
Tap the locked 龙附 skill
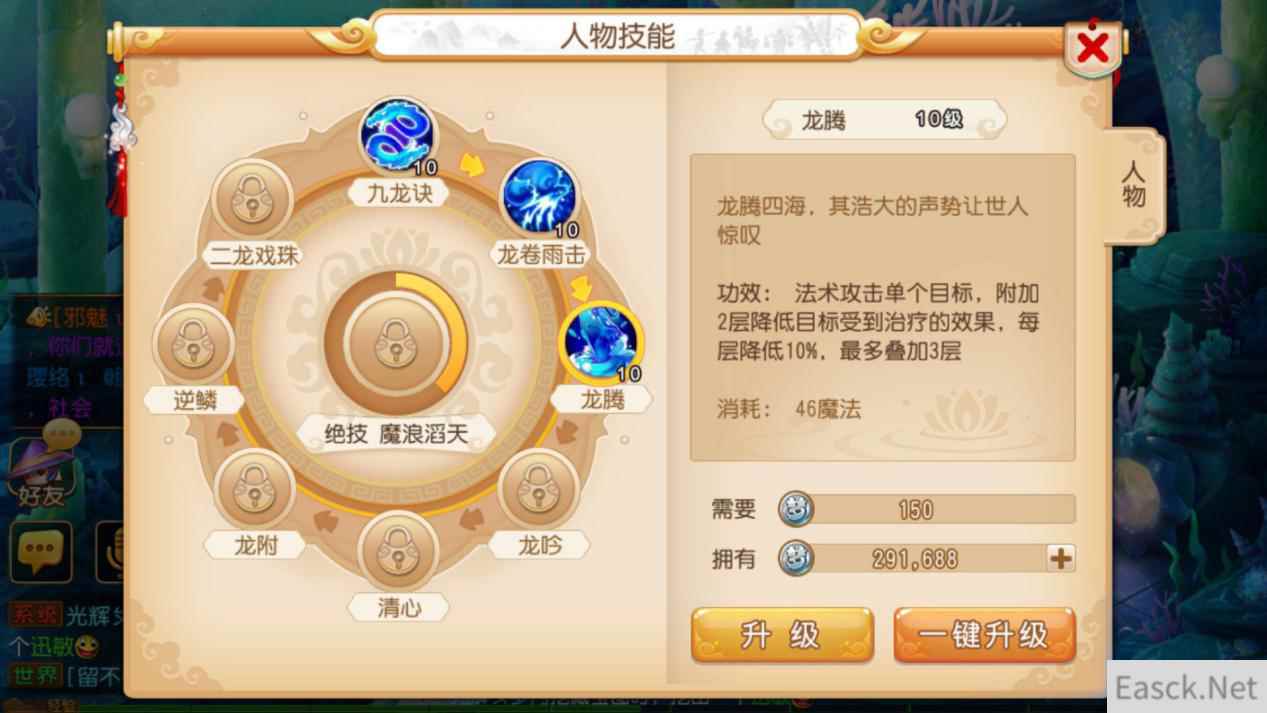point(256,489)
